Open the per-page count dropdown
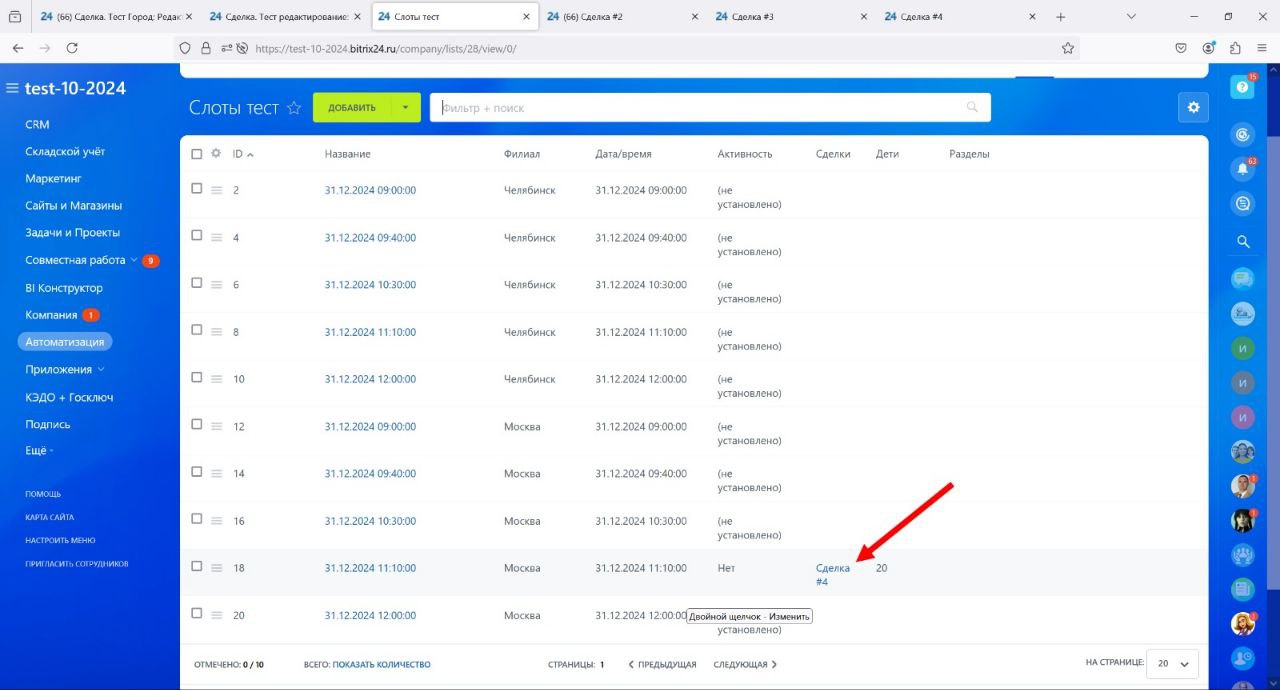Screen dimensions: 1280x690 pos(1172,664)
